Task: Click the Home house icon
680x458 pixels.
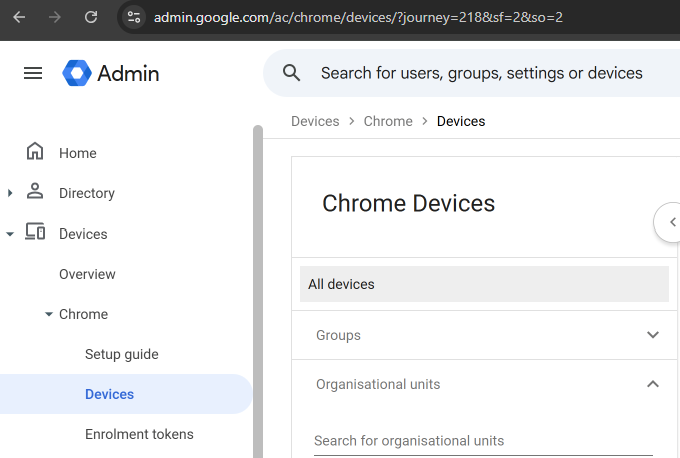Action: (35, 153)
